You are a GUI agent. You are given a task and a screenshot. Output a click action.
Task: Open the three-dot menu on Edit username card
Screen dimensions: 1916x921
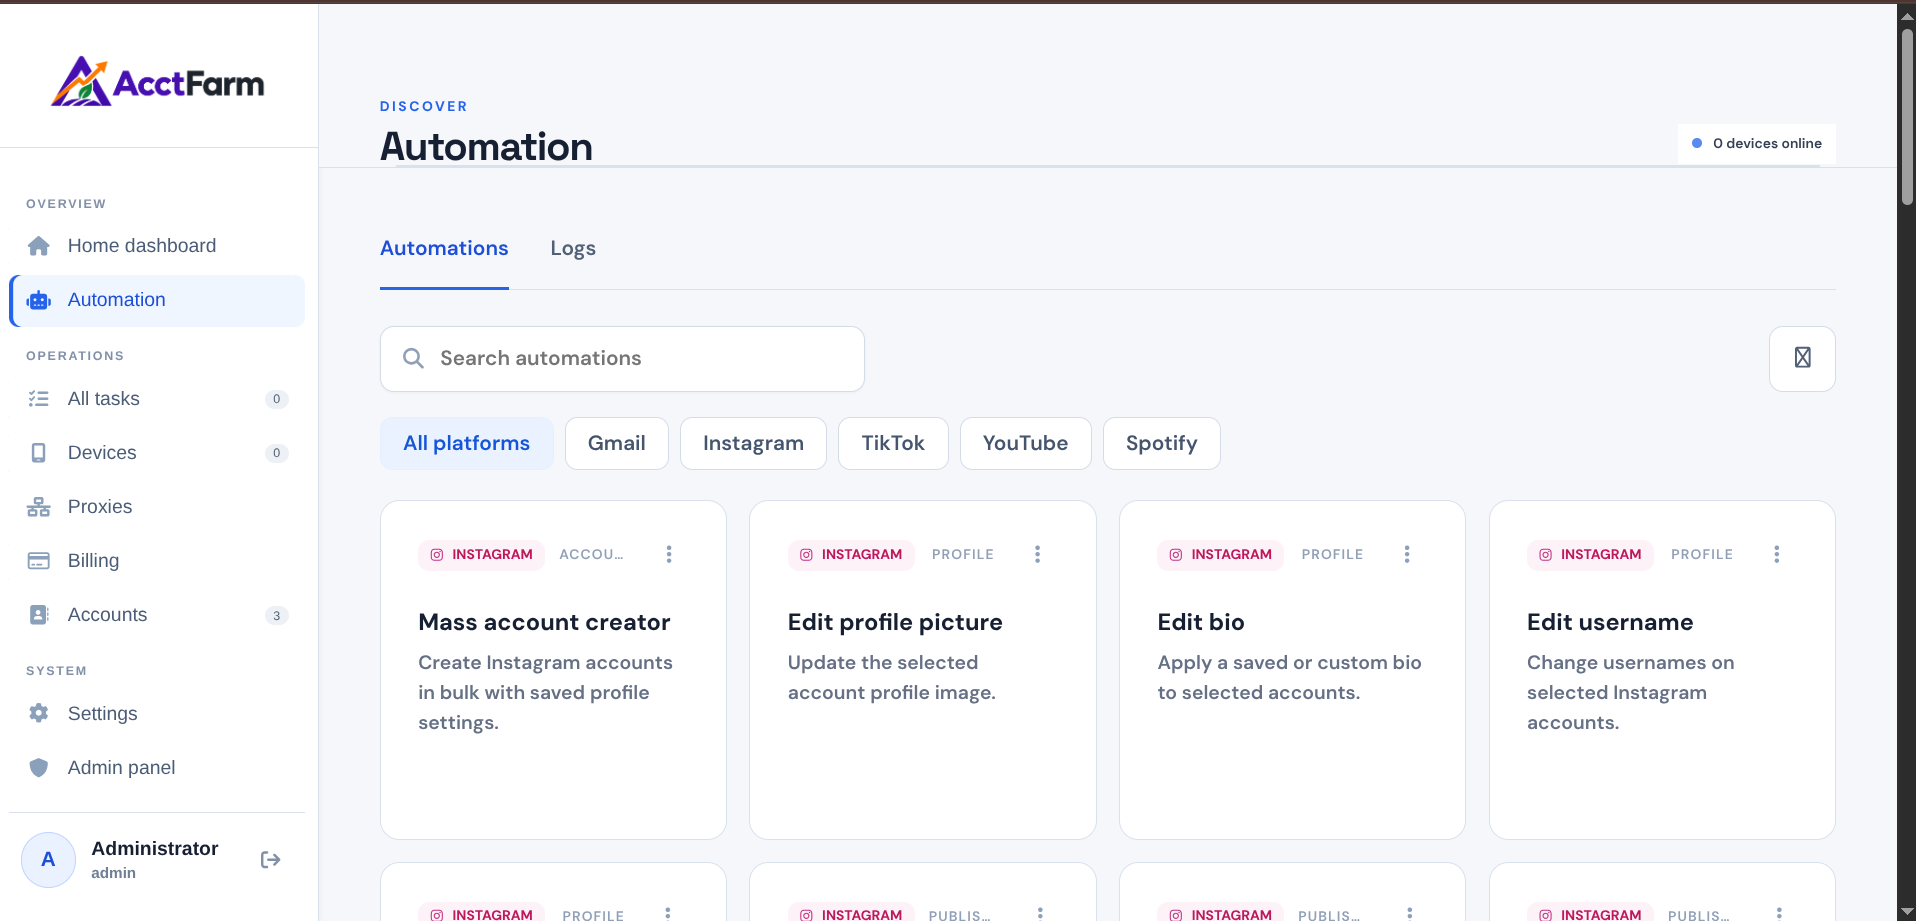[1777, 554]
